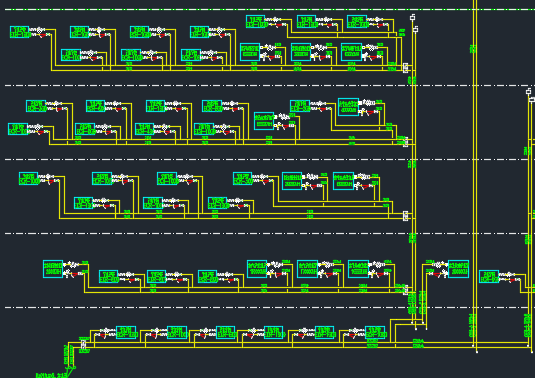The width and height of the screenshot is (535, 378).
Task: Select the valve symbol at bottom row header start
Action: tap(83, 344)
